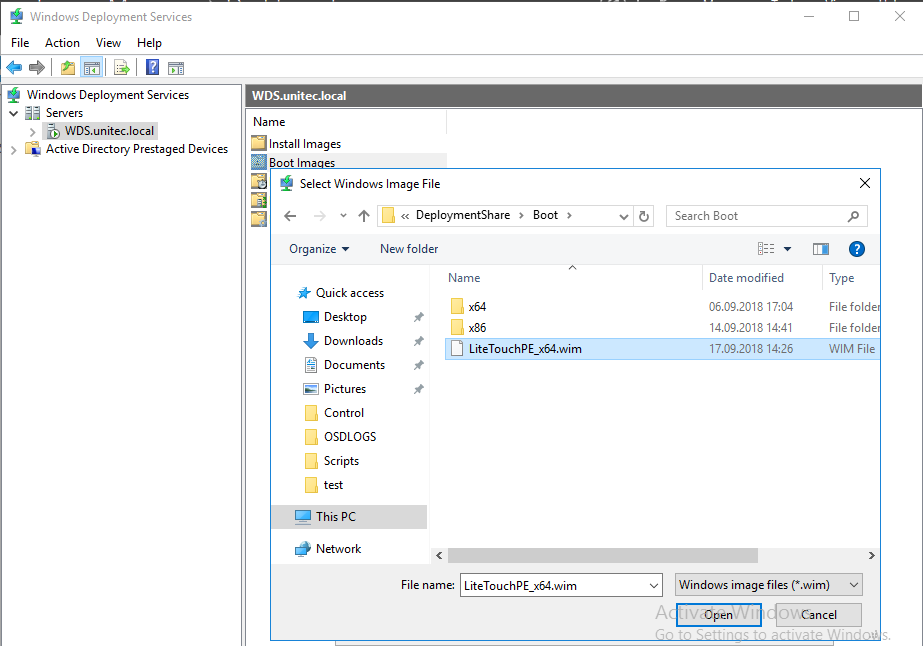The width and height of the screenshot is (923, 646).
Task: Expand the WDS.unitec.local tree node
Action: pos(32,131)
